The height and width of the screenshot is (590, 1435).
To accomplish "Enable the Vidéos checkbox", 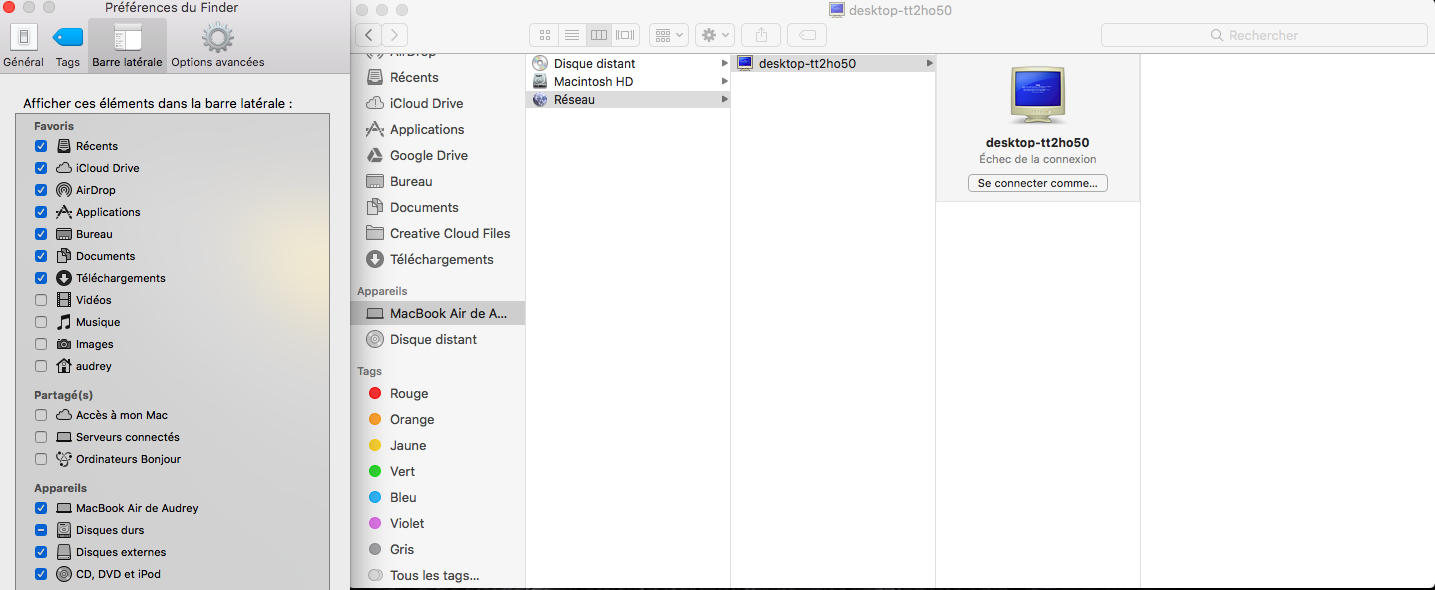I will (41, 300).
